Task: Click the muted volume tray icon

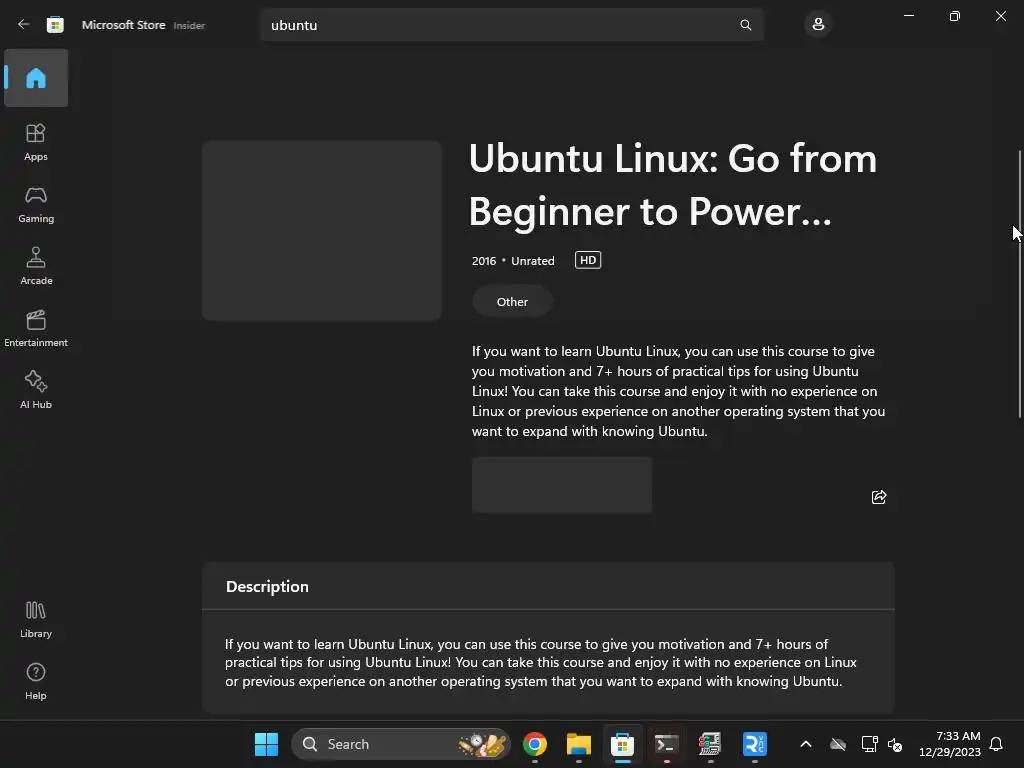Action: tap(895, 744)
